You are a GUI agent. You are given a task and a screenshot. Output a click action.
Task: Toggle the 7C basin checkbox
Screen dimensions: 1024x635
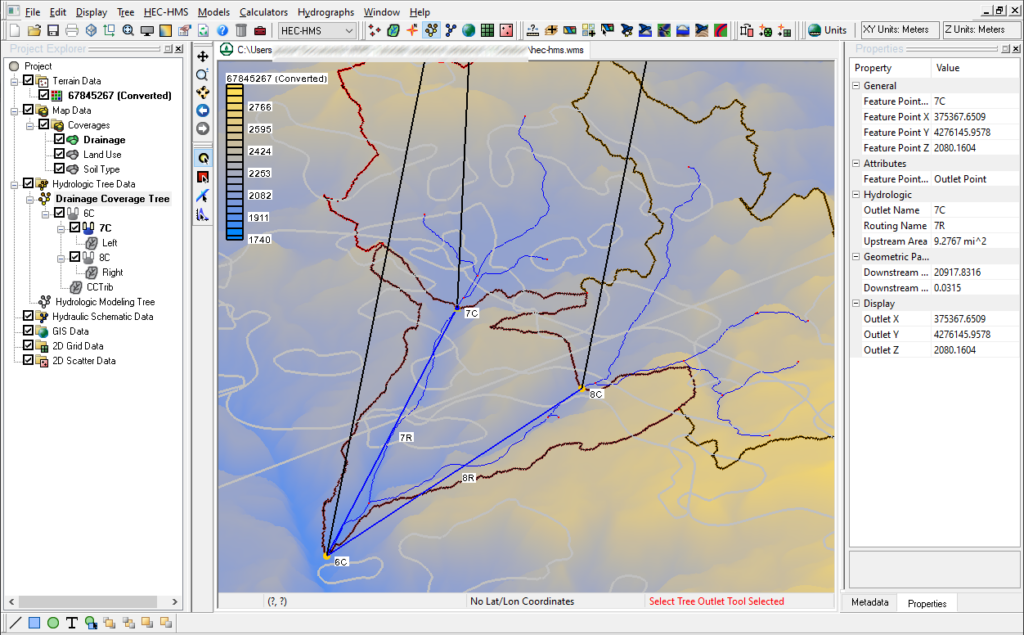tap(75, 227)
